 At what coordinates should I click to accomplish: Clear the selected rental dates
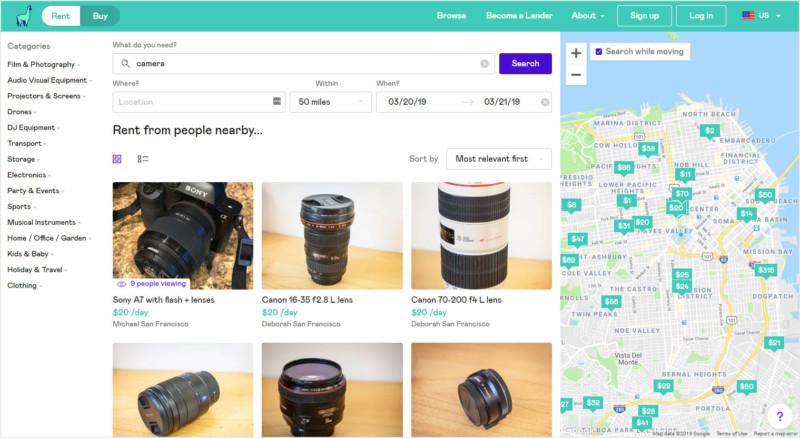pos(545,102)
